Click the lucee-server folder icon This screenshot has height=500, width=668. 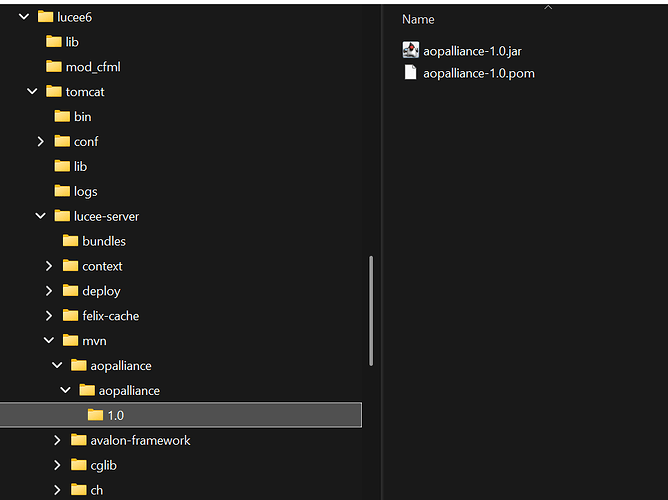62,216
